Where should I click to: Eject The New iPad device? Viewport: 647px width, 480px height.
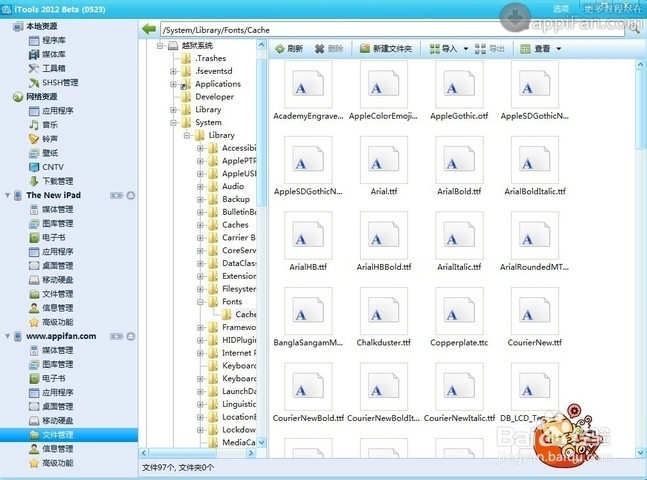tap(131, 196)
